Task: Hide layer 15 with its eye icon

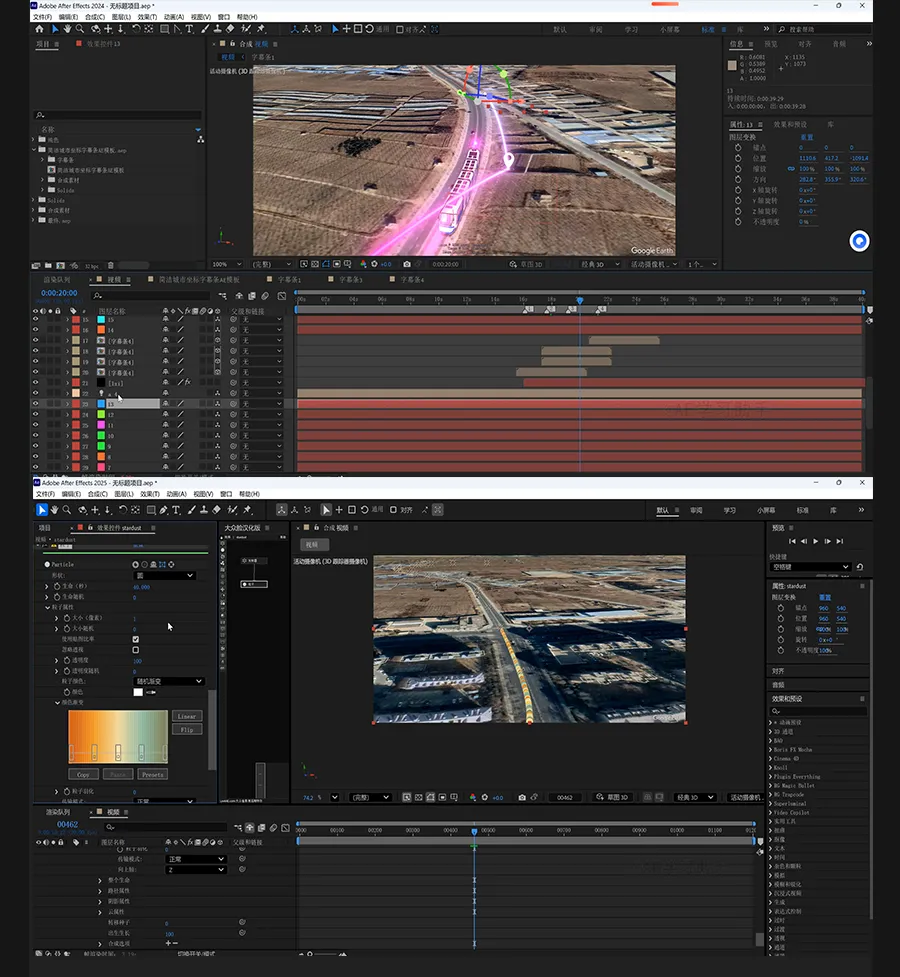Action: pyautogui.click(x=35, y=319)
